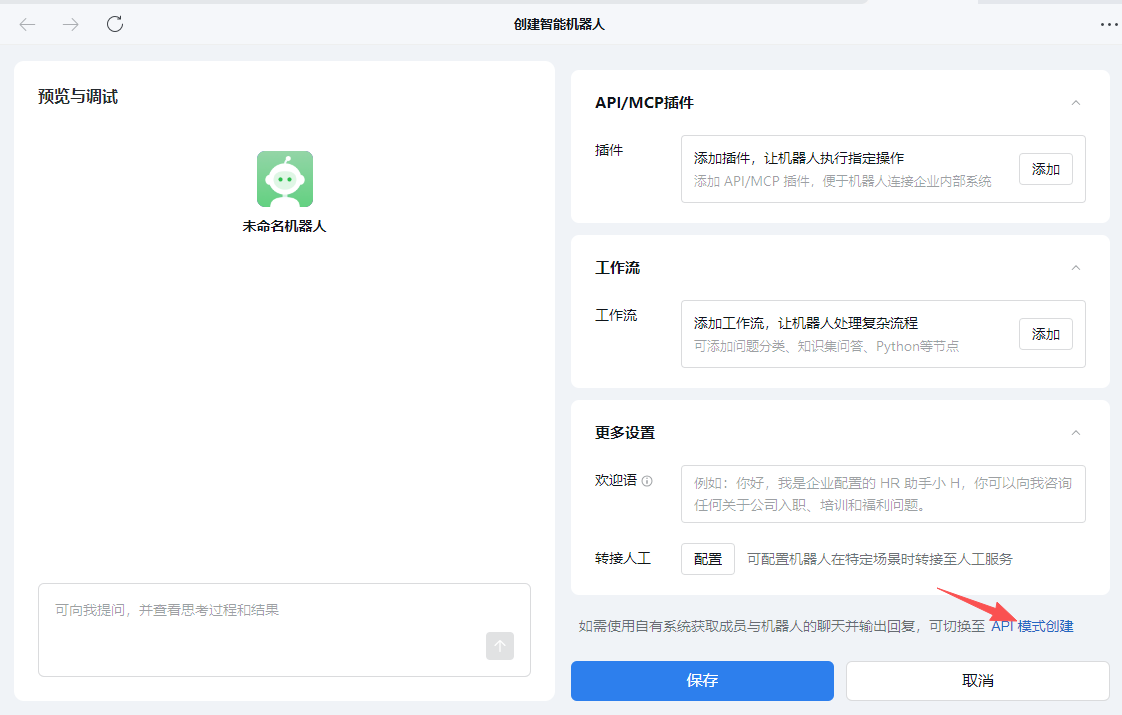Click the 可配置机器人在特定场景时转接至人工服务 description
1122x715 pixels.
pyautogui.click(x=880, y=559)
